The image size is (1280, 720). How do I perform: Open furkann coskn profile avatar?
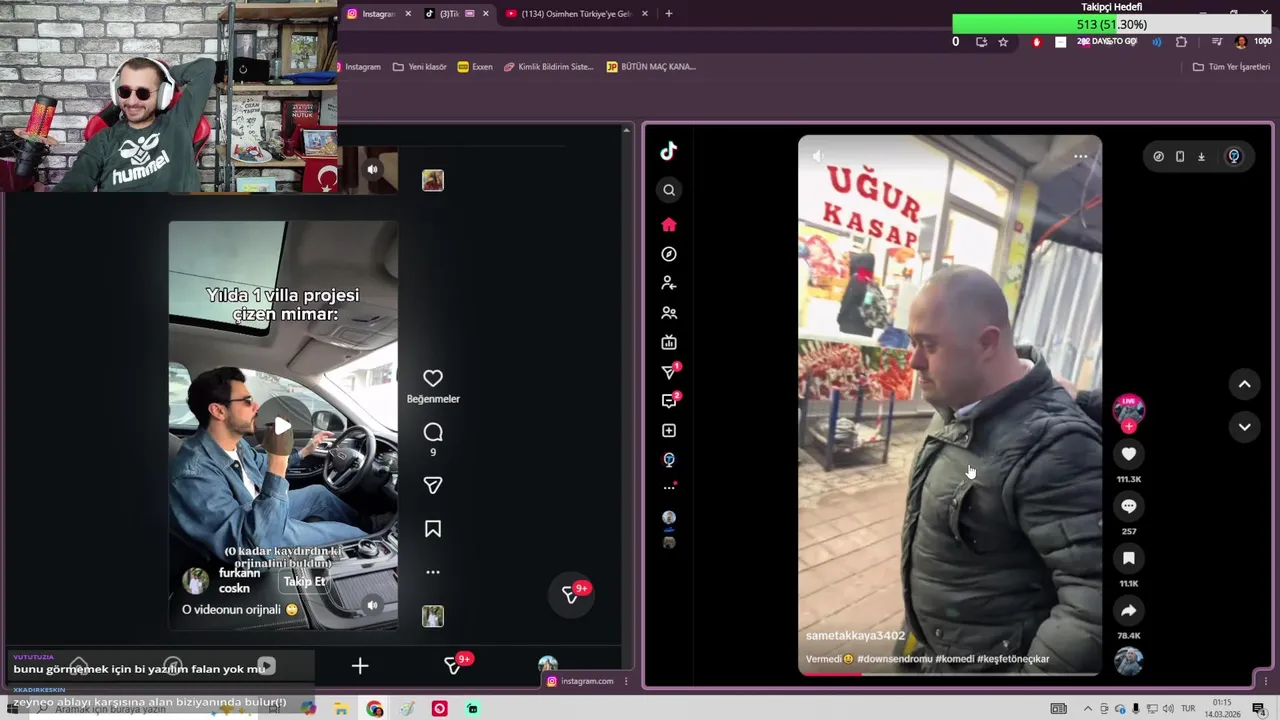197,581
